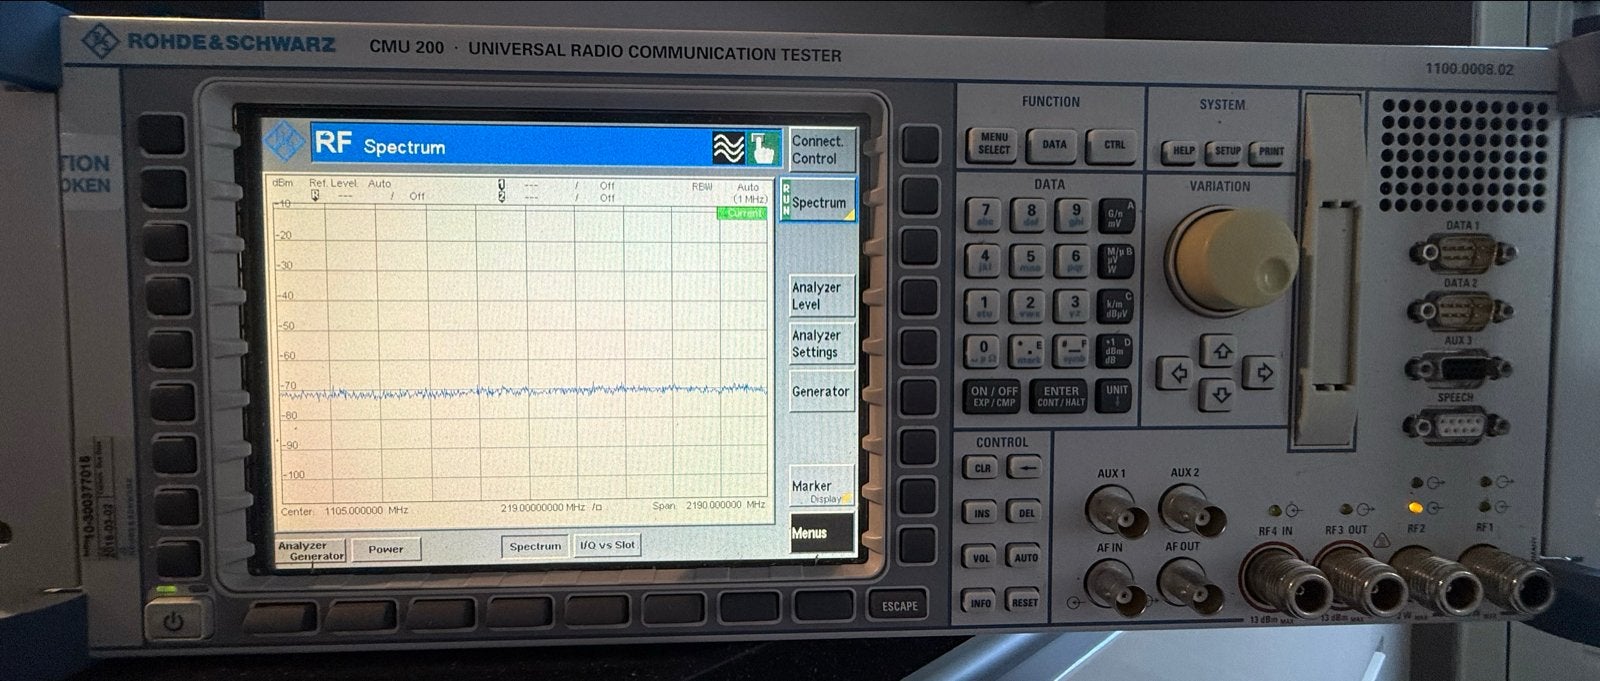Hit the DEL control key
The height and width of the screenshot is (681, 1600).
[1025, 513]
